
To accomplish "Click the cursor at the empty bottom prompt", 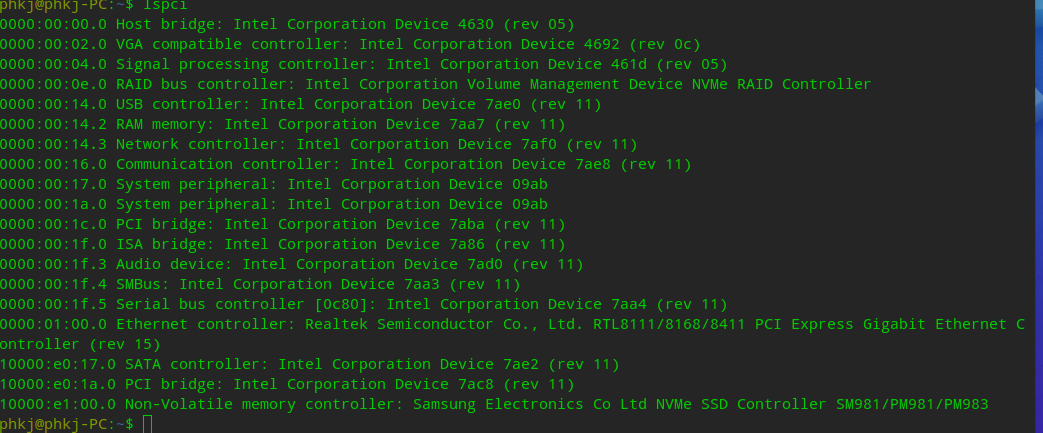I will pos(147,424).
